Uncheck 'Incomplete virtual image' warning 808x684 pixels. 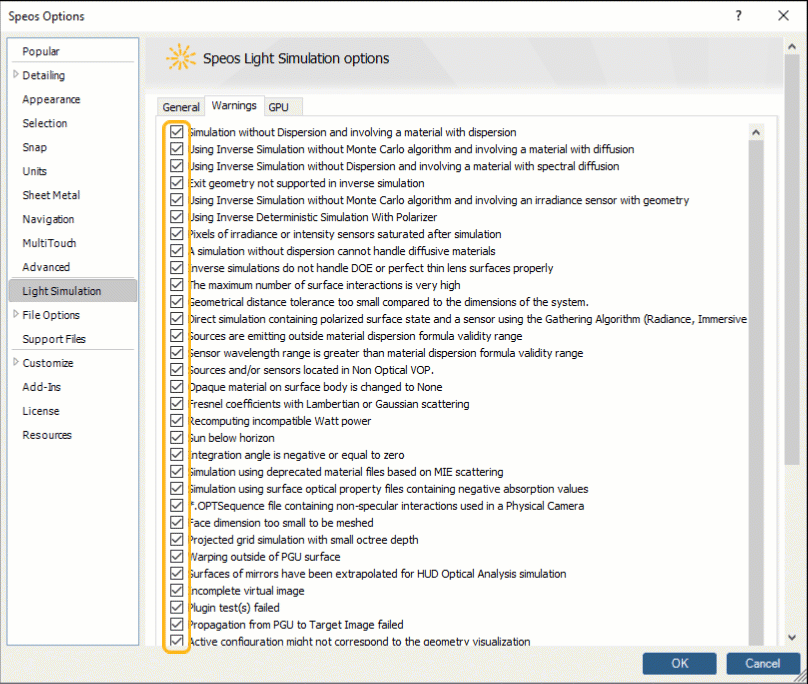point(176,590)
